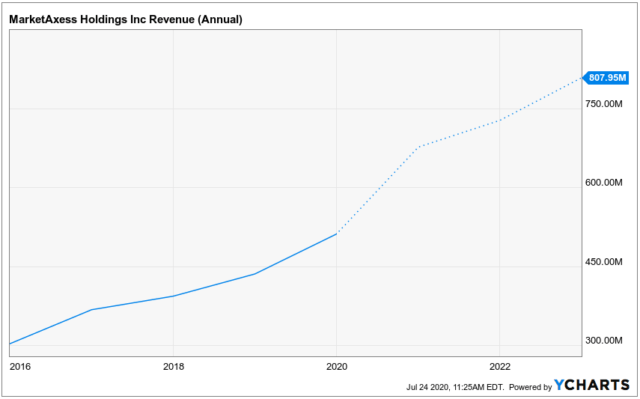Screen dimensions: 640x399
Task: Click the Jul 24 2020, 11:25AM EDT timestamp
Action: pos(455,387)
